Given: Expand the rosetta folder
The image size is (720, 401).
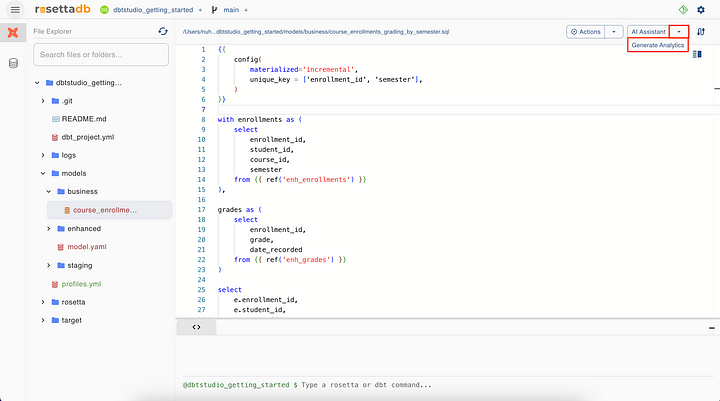Looking at the screenshot, I should click(43, 302).
